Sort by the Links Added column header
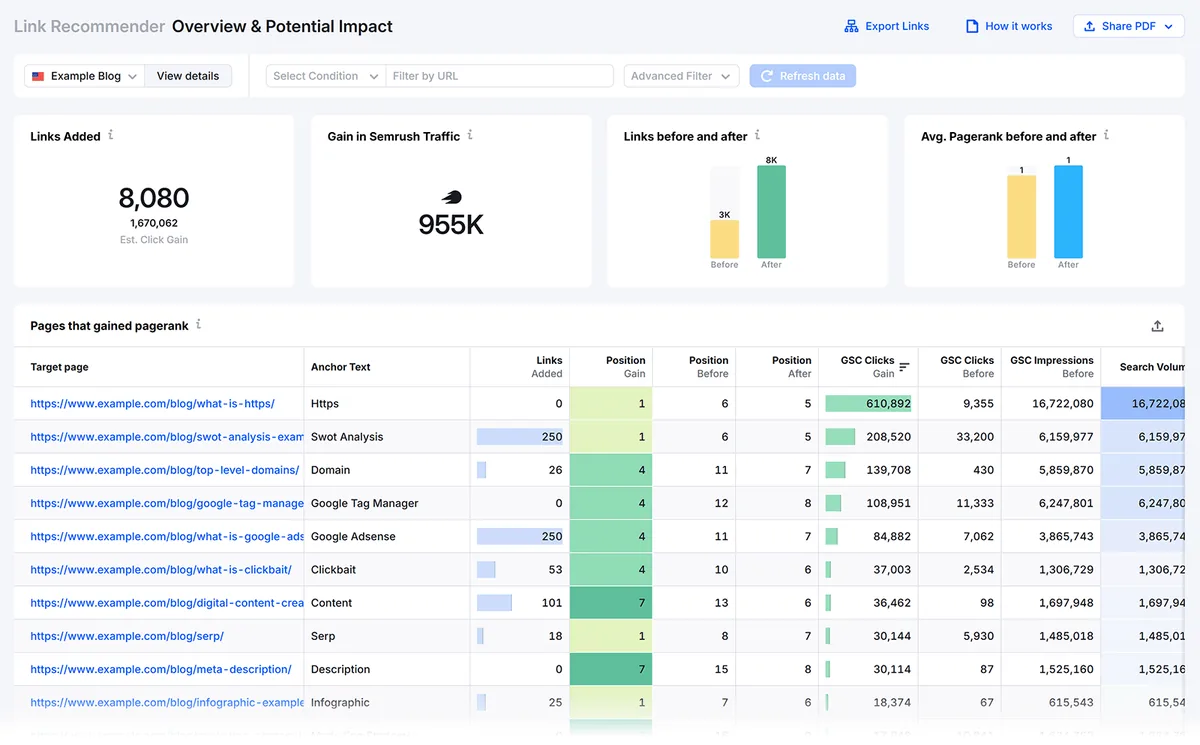1200x745 pixels. pos(547,367)
